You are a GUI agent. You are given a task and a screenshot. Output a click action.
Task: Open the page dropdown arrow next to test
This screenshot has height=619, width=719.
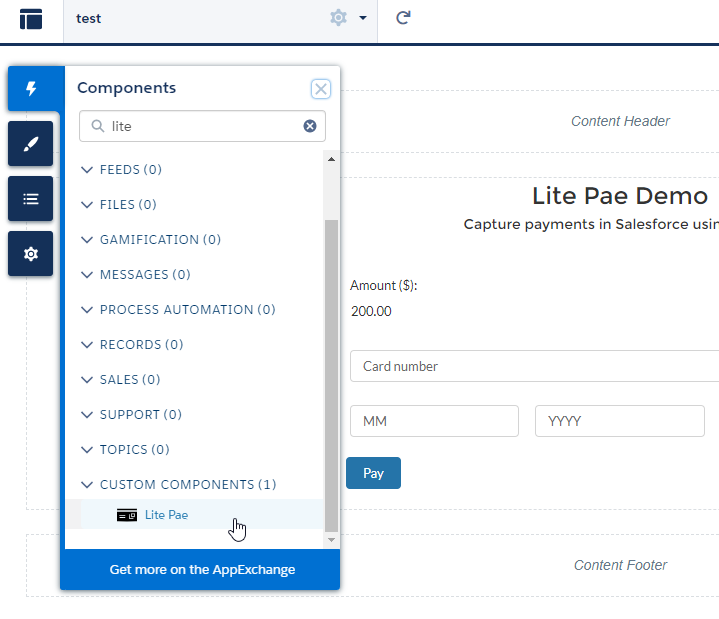coord(363,18)
